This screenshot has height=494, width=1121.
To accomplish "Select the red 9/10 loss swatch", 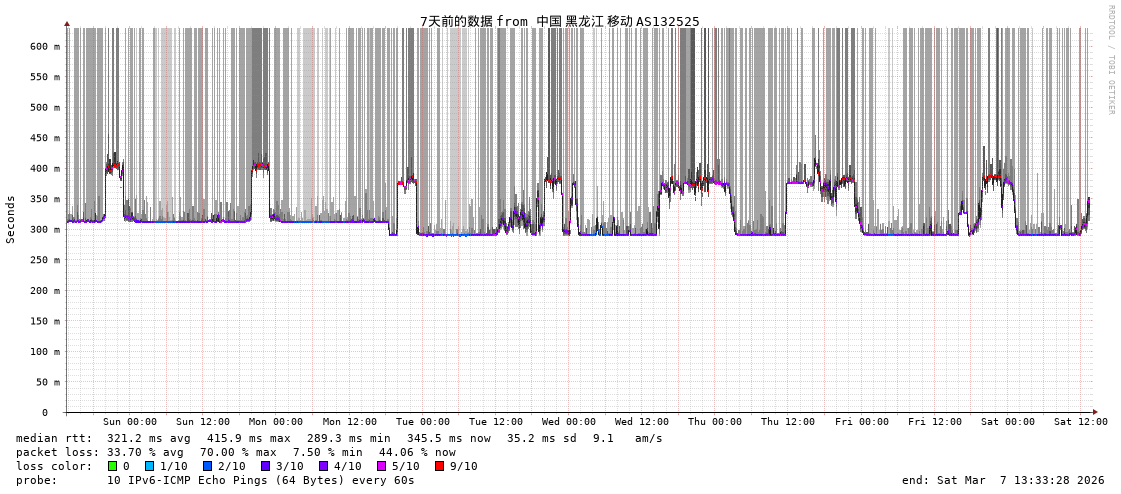I will (x=439, y=466).
